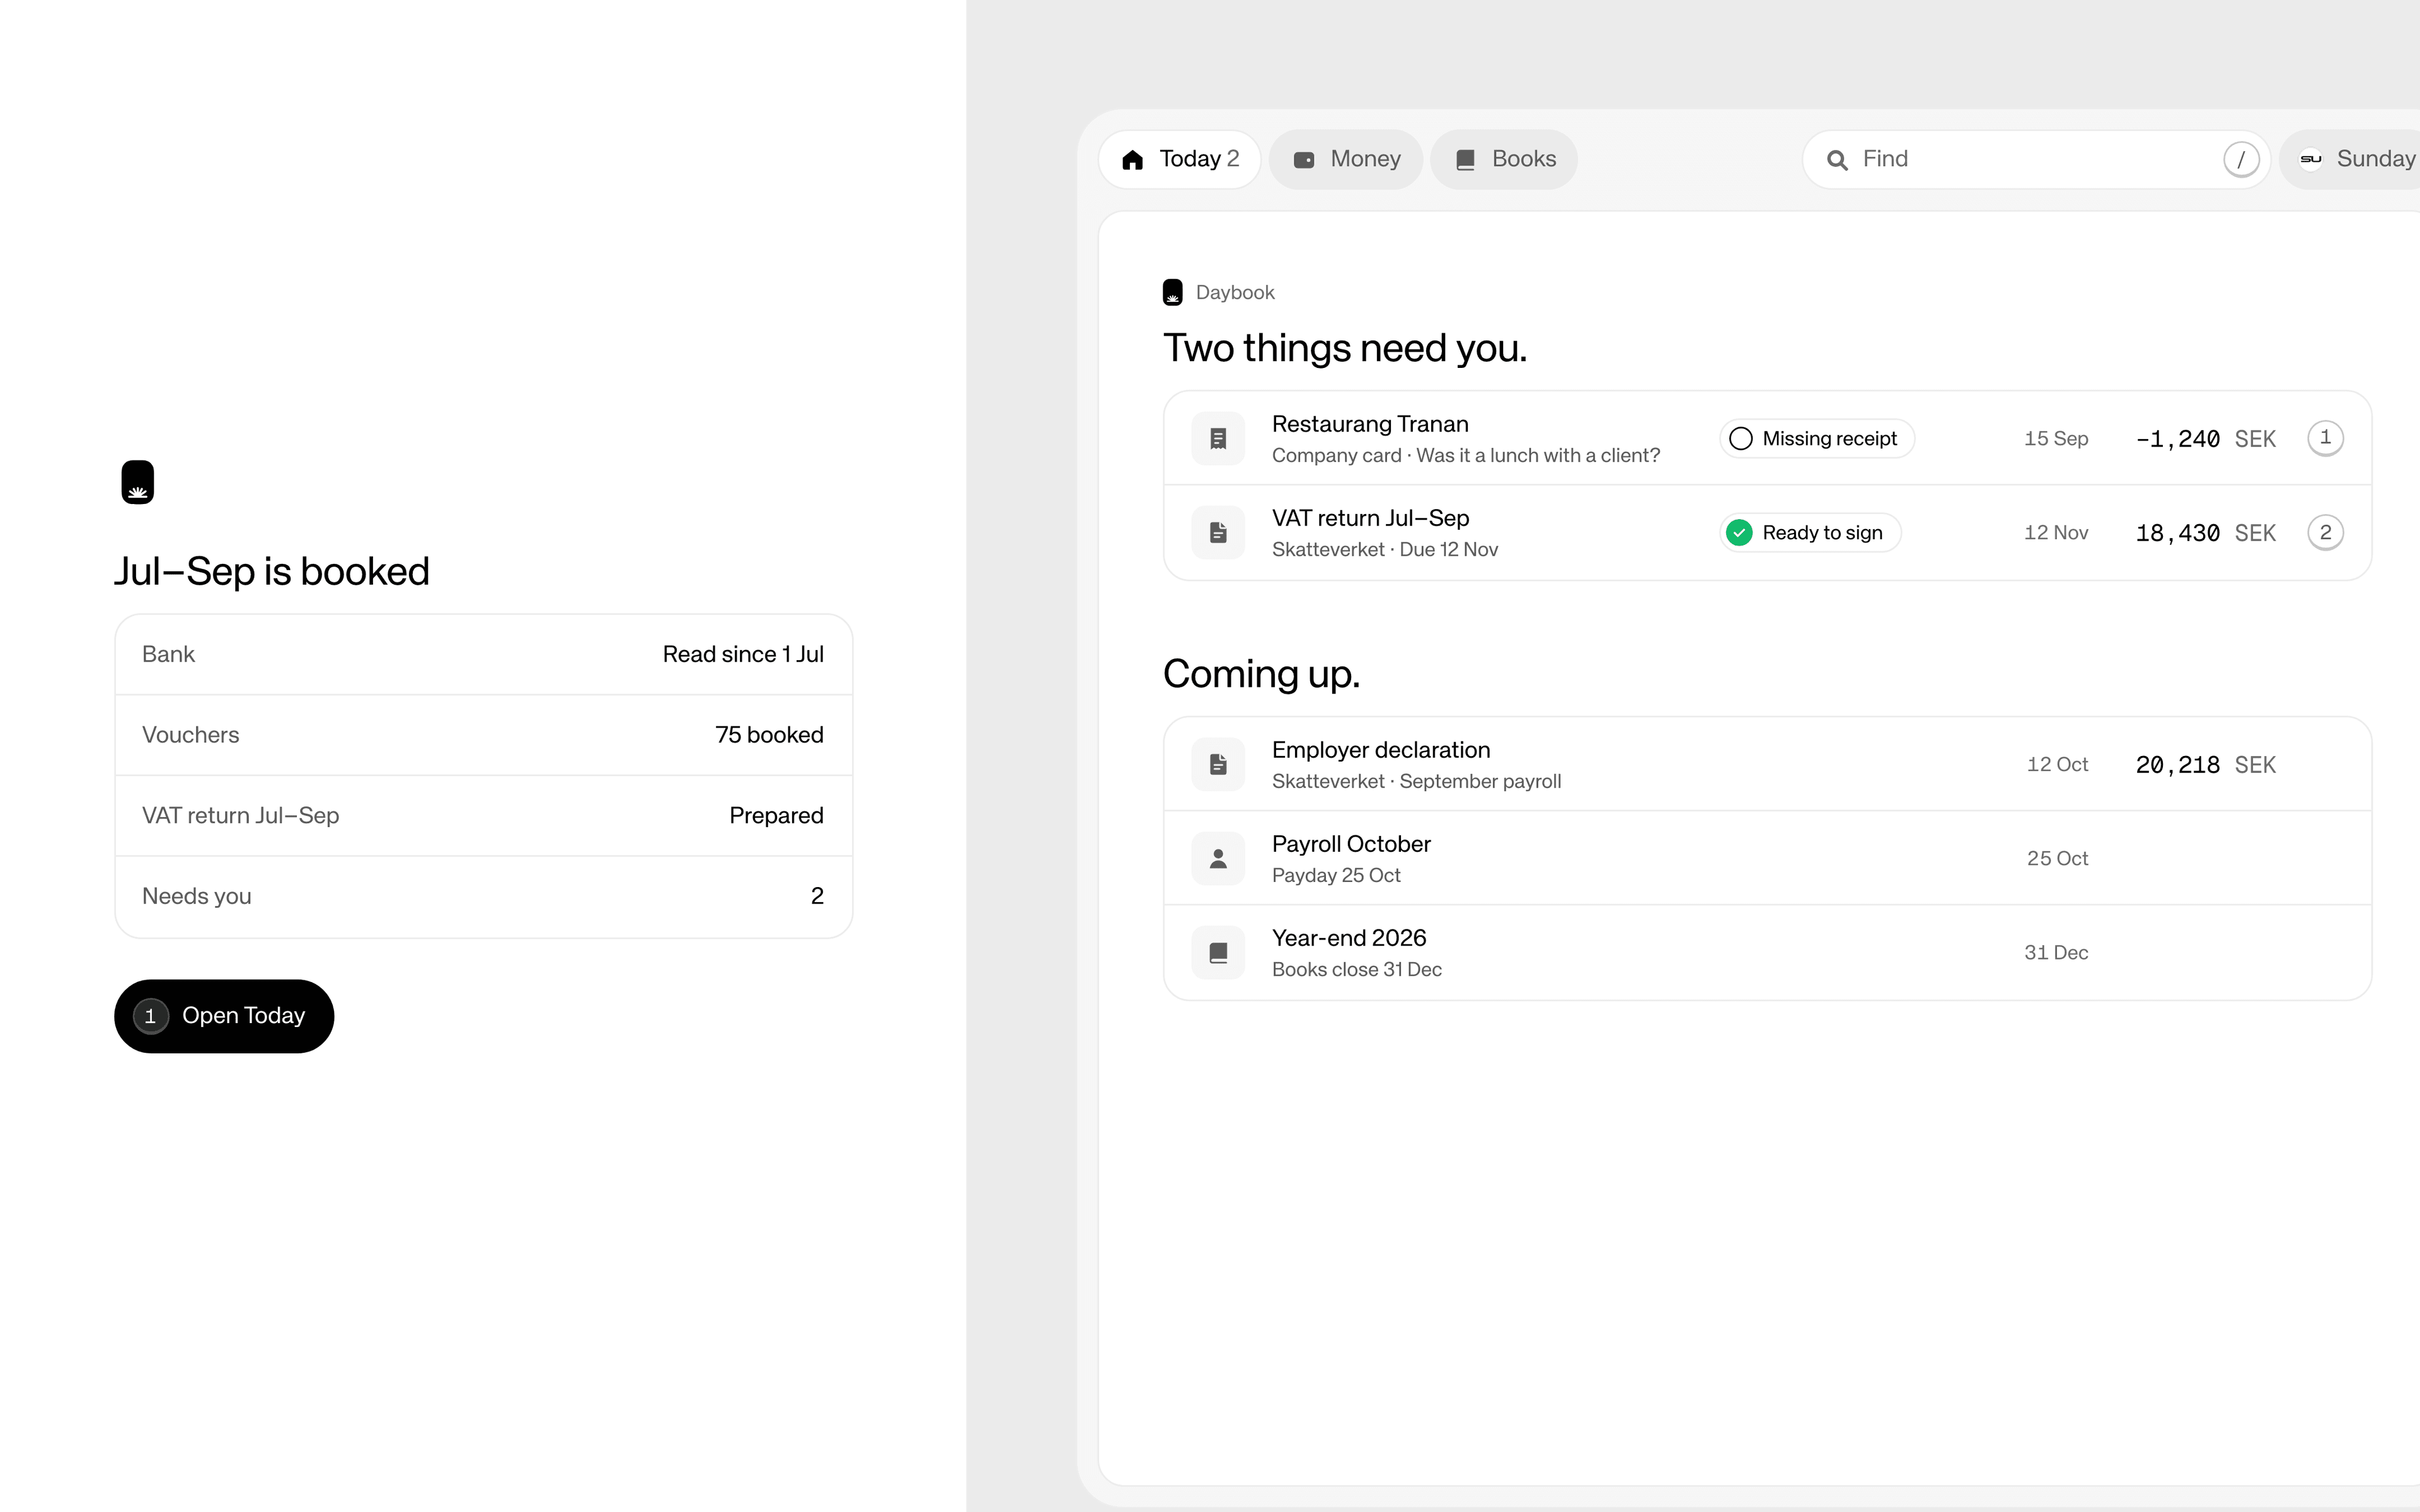Image resolution: width=2420 pixels, height=1512 pixels.
Task: Click the 20,218 SEK amount
Action: coord(2206,765)
